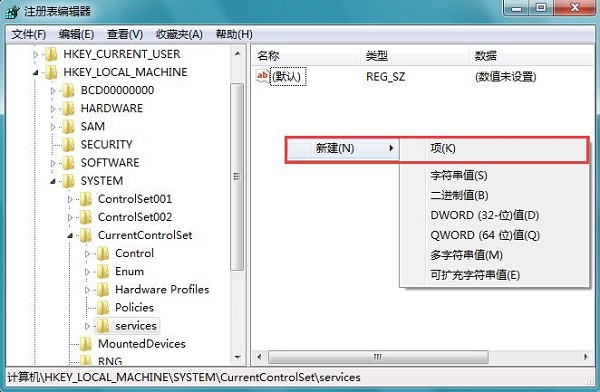Click the MountedDevices folder icon
The height and width of the screenshot is (392, 600).
(85, 344)
